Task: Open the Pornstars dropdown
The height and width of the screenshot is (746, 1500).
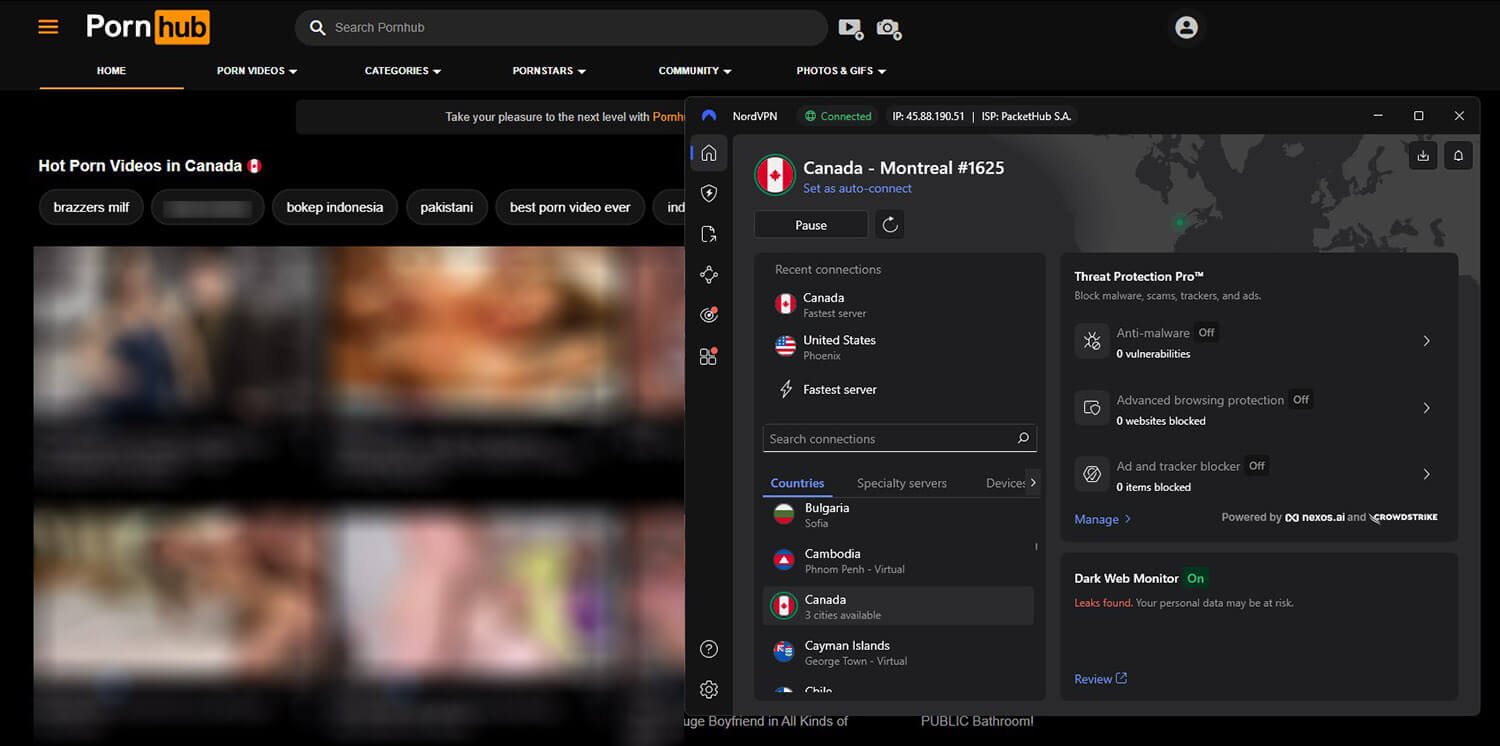Action: (x=546, y=71)
